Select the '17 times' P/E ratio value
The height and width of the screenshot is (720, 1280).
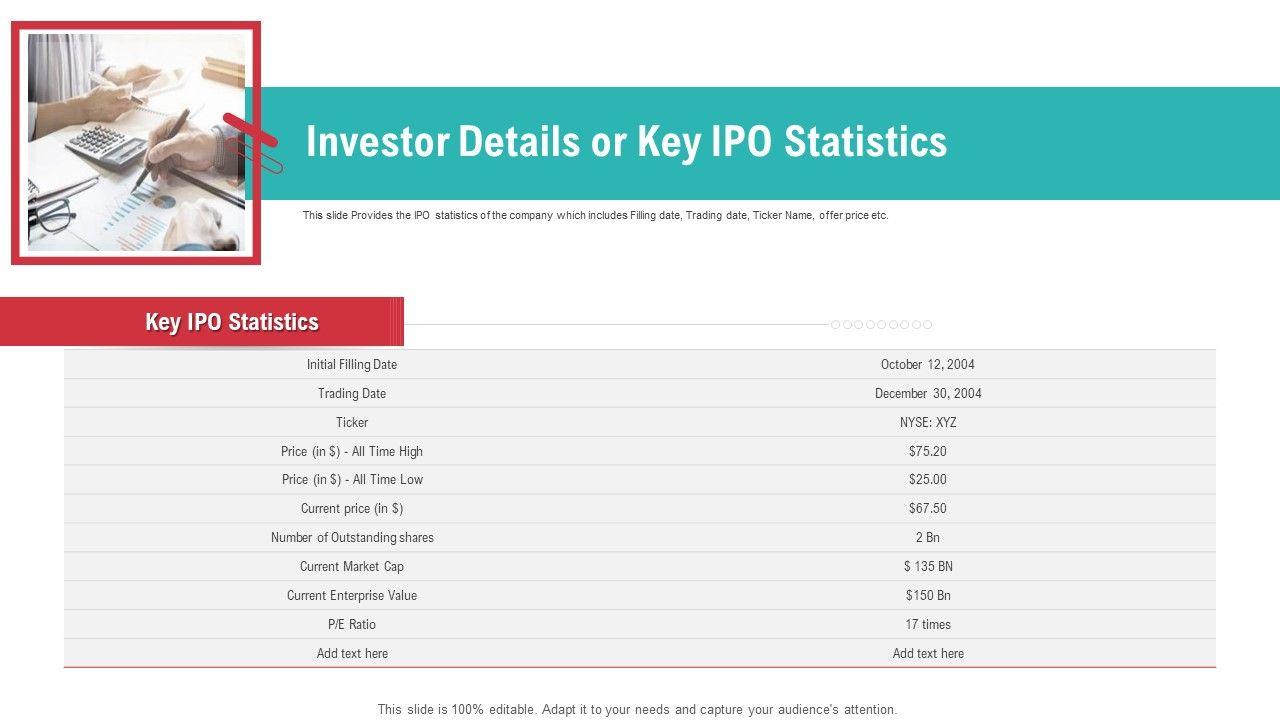pos(928,625)
